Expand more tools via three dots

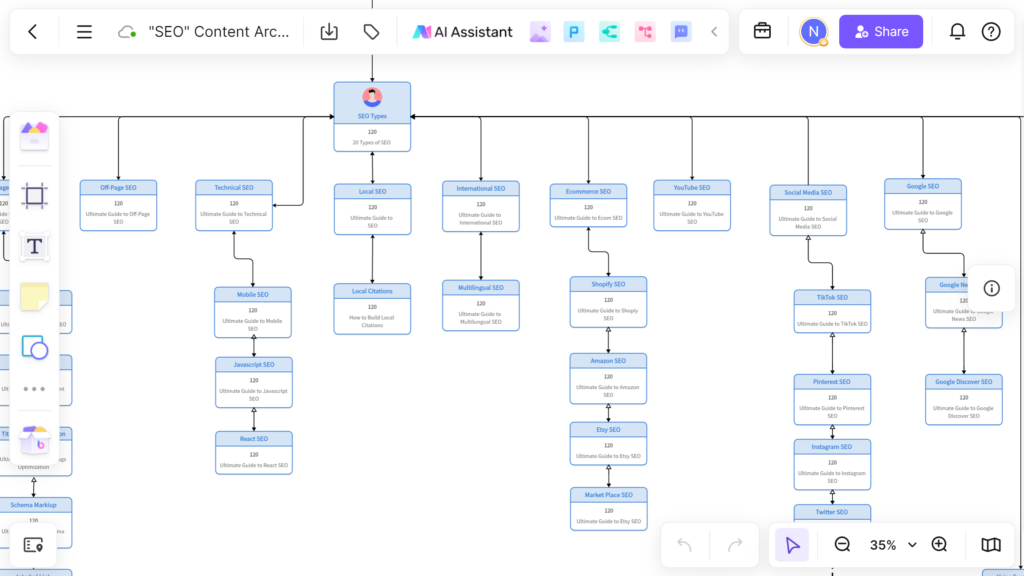(x=34, y=389)
